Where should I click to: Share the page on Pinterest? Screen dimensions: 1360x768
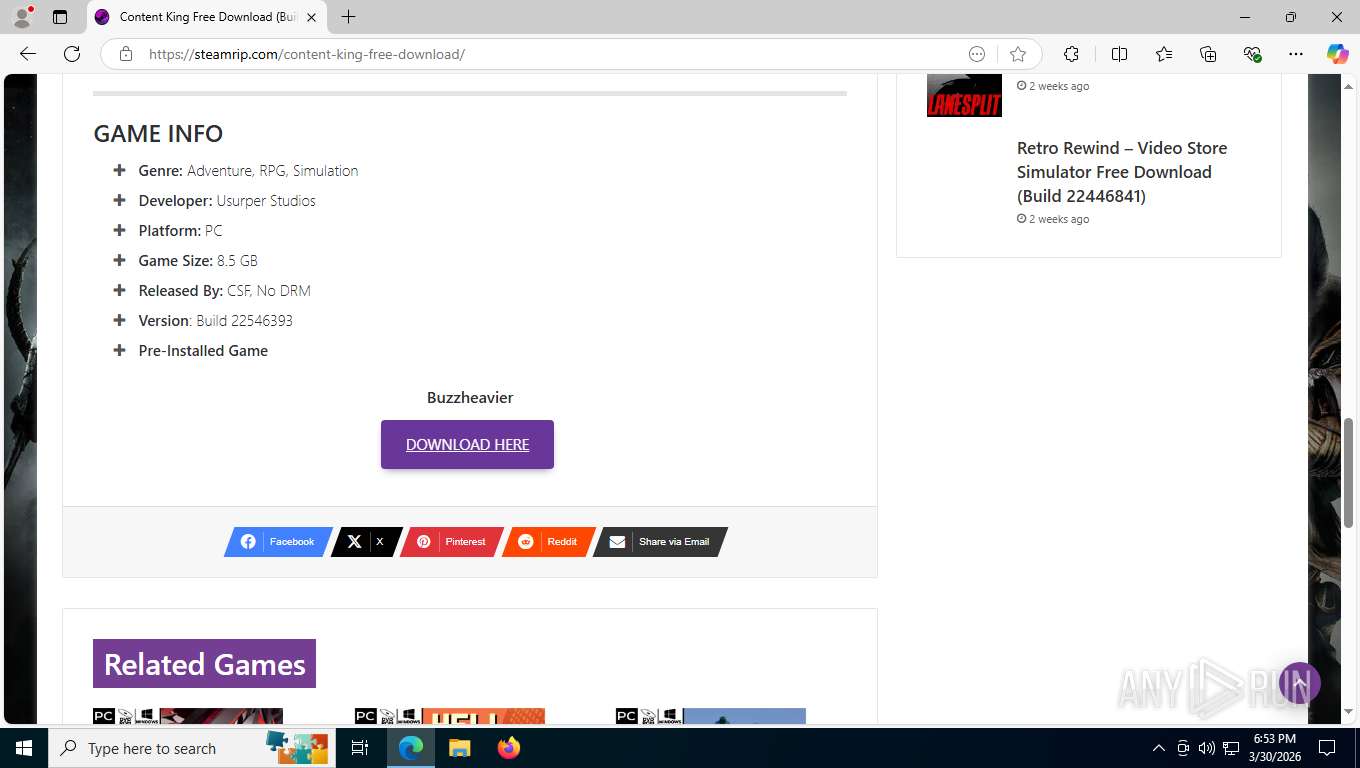click(x=452, y=542)
